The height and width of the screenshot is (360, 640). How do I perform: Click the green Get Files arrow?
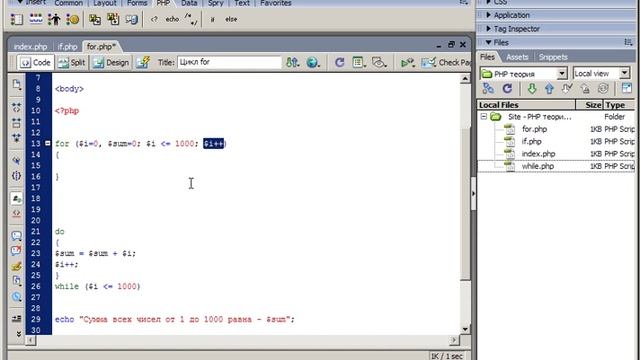tap(531, 89)
